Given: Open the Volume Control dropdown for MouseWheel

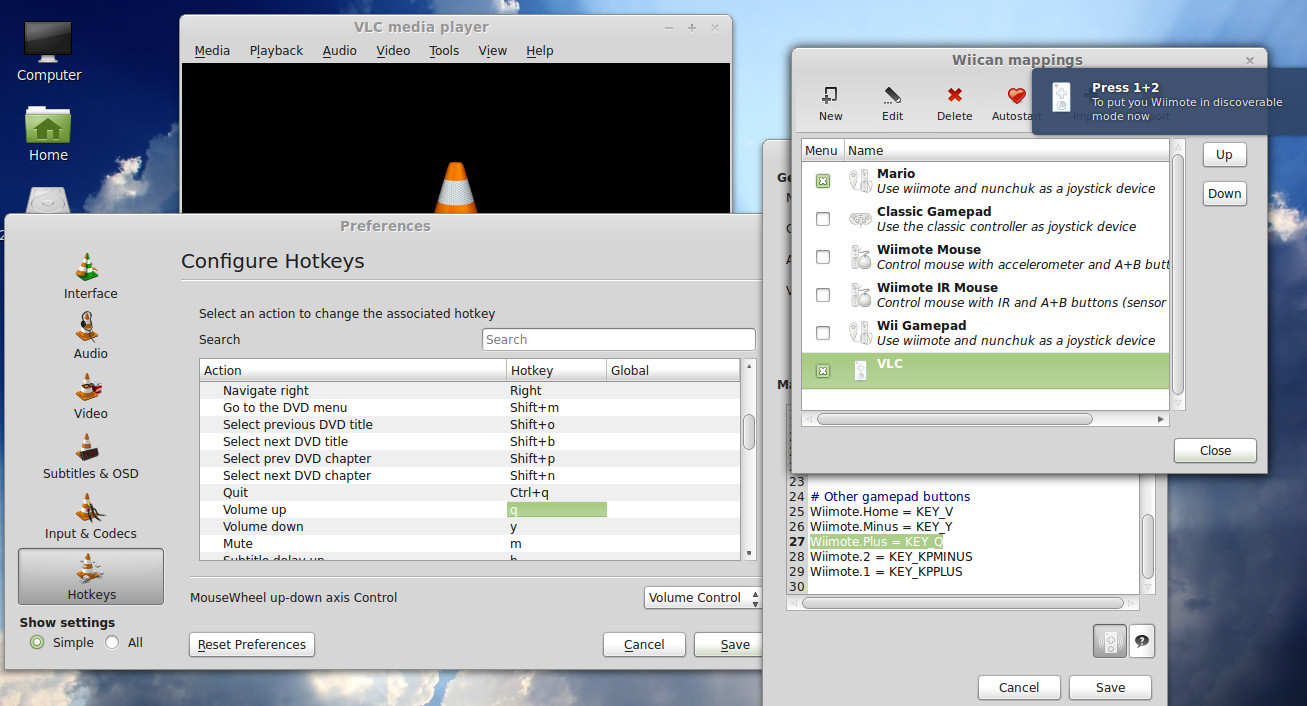Looking at the screenshot, I should point(702,598).
